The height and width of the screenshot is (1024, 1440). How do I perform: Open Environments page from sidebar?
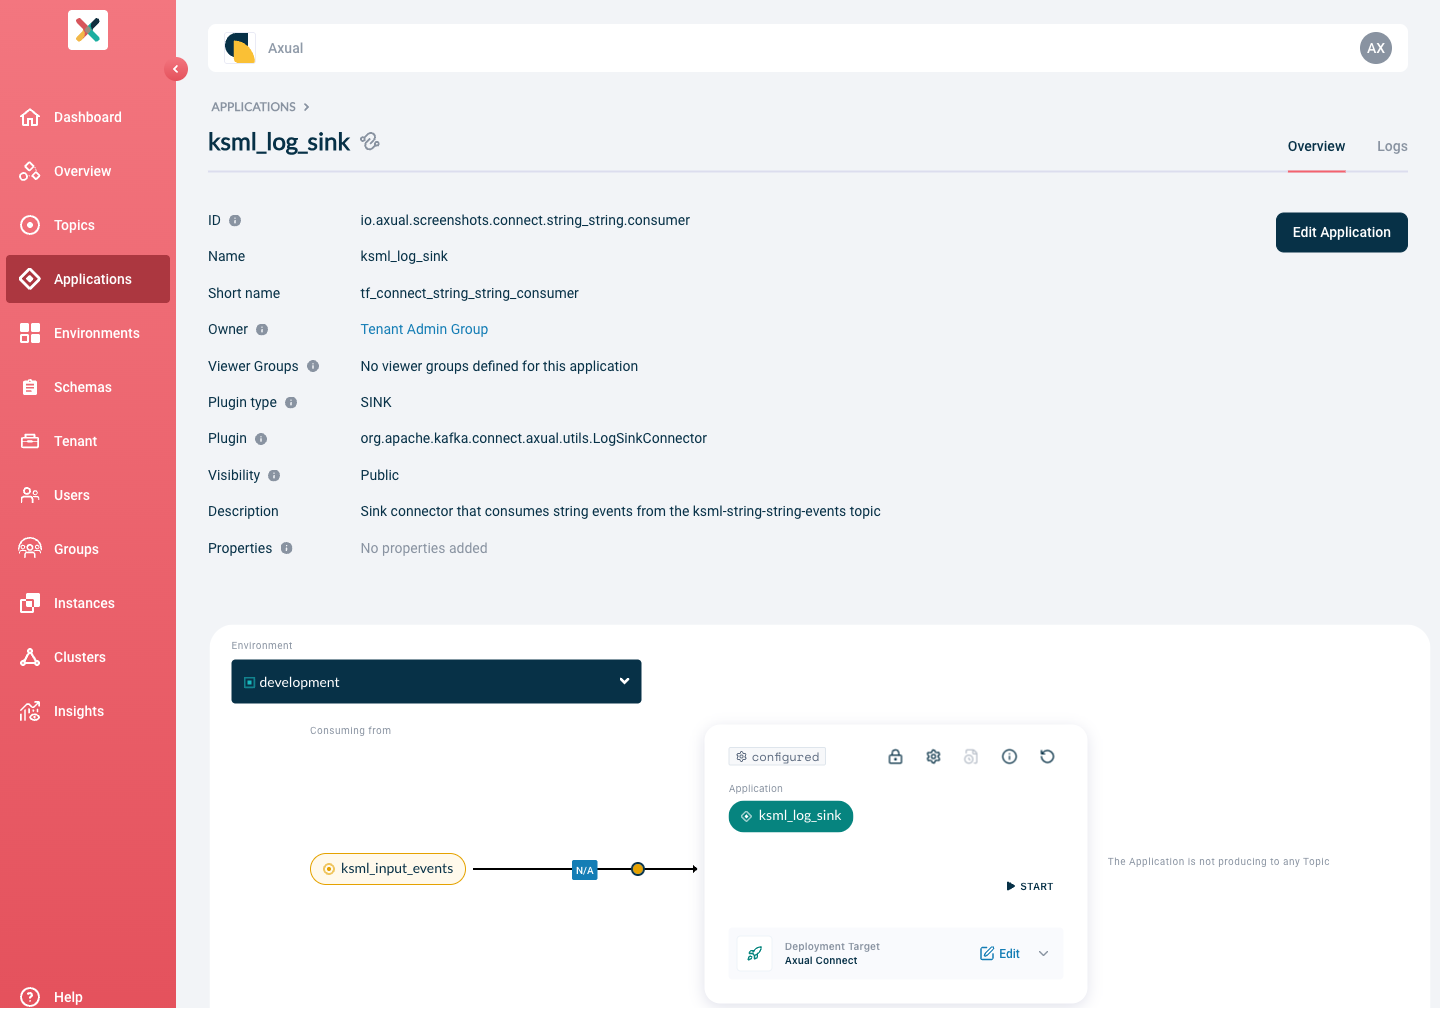pyautogui.click(x=88, y=333)
